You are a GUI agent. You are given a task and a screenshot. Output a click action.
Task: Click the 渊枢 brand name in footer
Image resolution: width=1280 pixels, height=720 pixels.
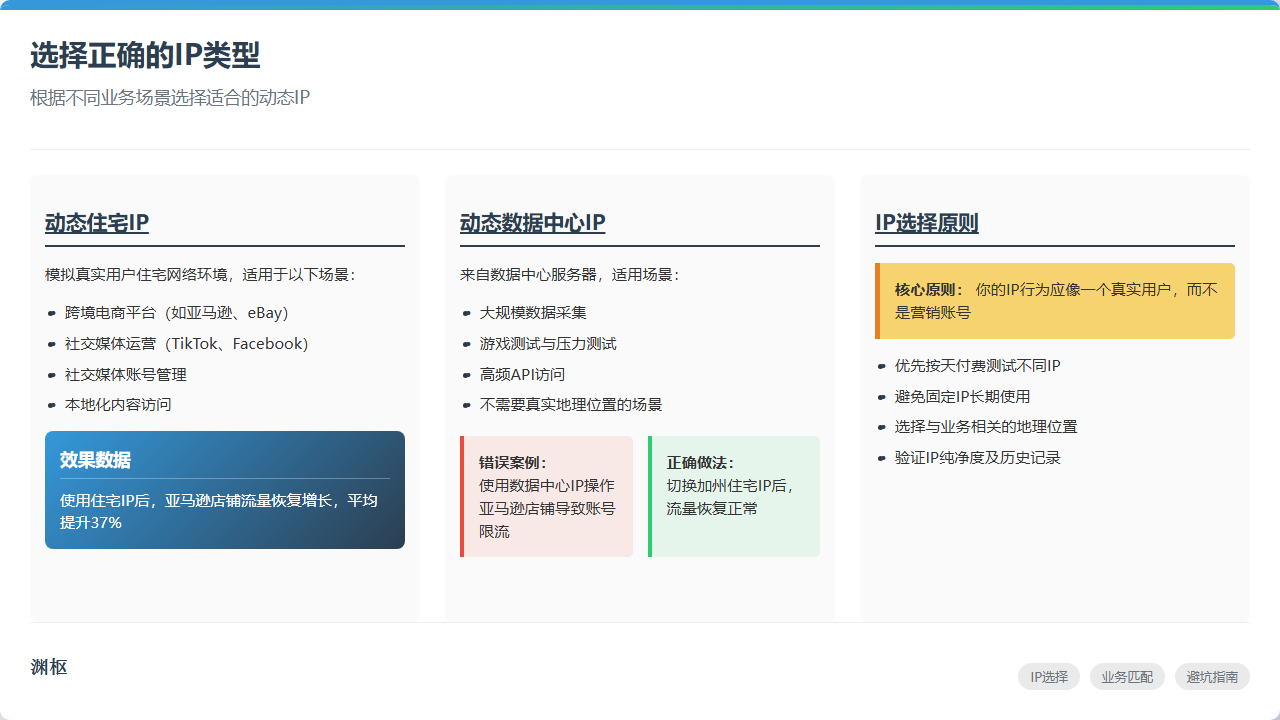coord(49,667)
